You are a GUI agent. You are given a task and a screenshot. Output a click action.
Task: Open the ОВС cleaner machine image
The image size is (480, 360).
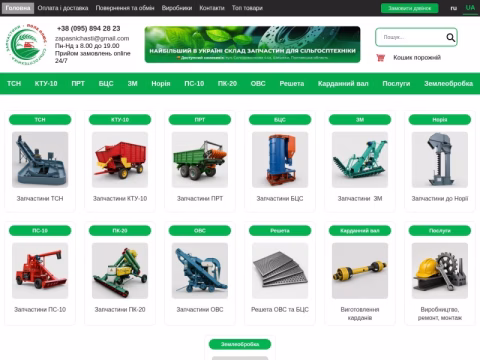(x=200, y=271)
